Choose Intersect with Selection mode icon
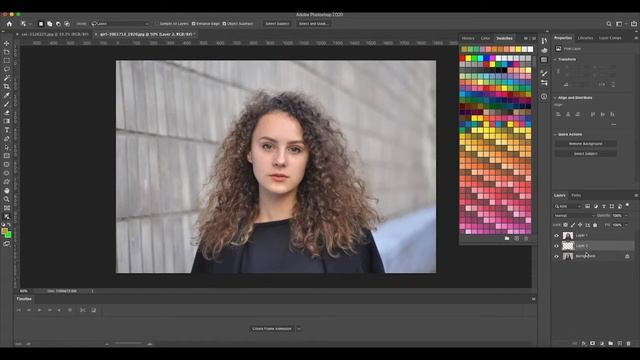The image size is (640, 360). tap(67, 24)
